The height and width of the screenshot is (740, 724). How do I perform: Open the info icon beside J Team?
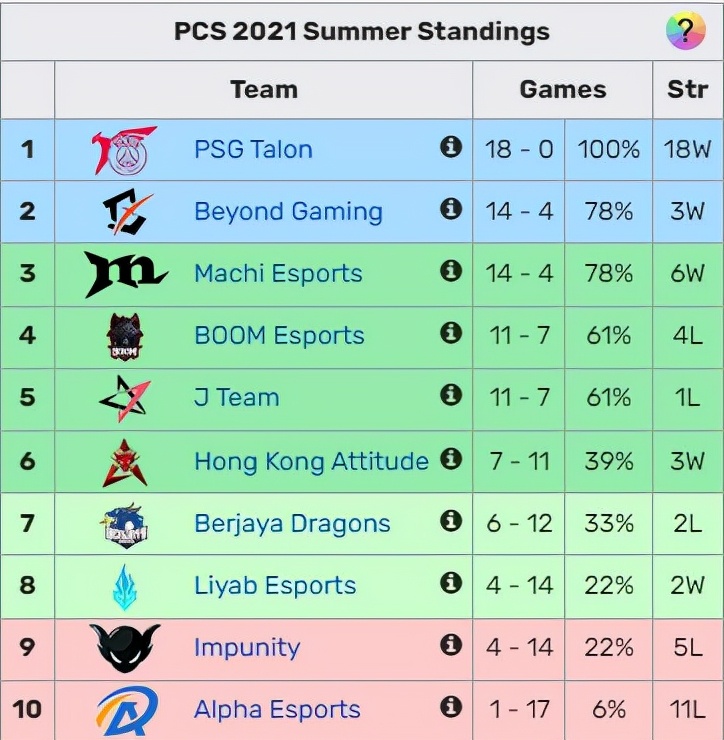coord(451,395)
